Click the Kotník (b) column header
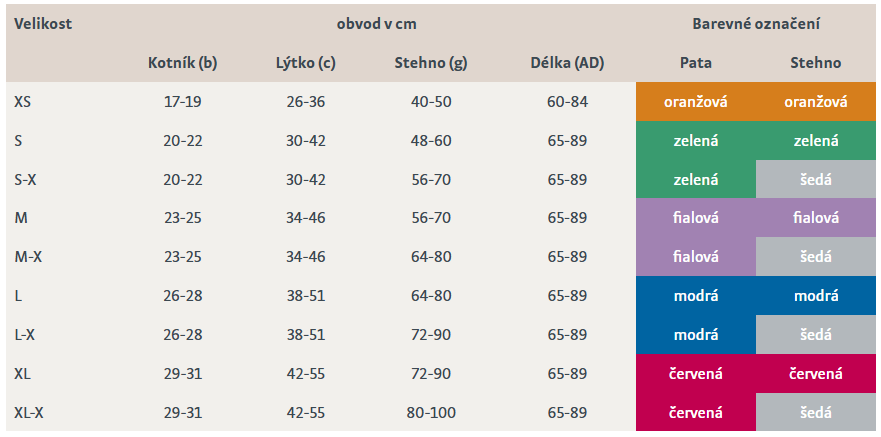The height and width of the screenshot is (437, 881). tap(182, 63)
